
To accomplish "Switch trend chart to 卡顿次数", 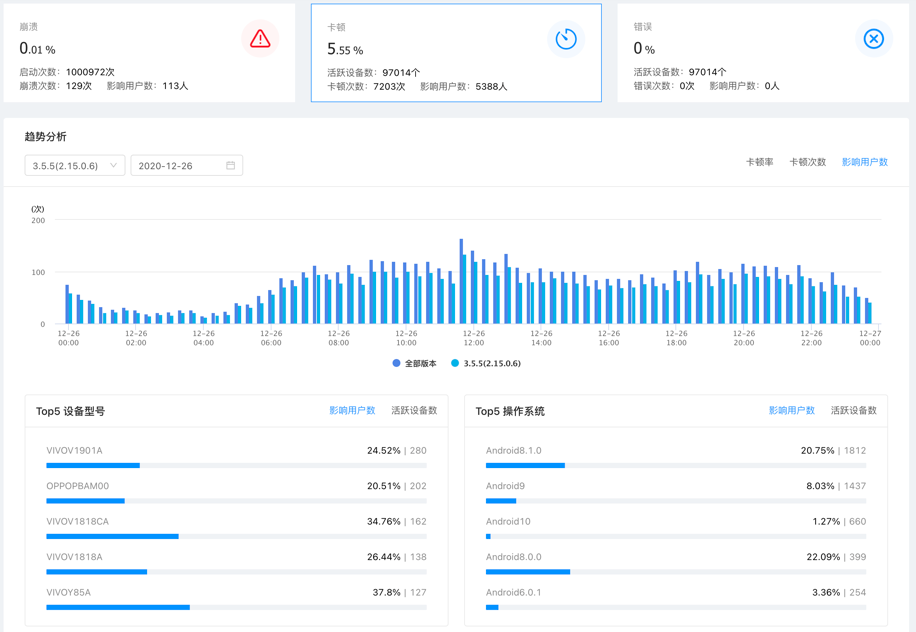I will click(807, 162).
